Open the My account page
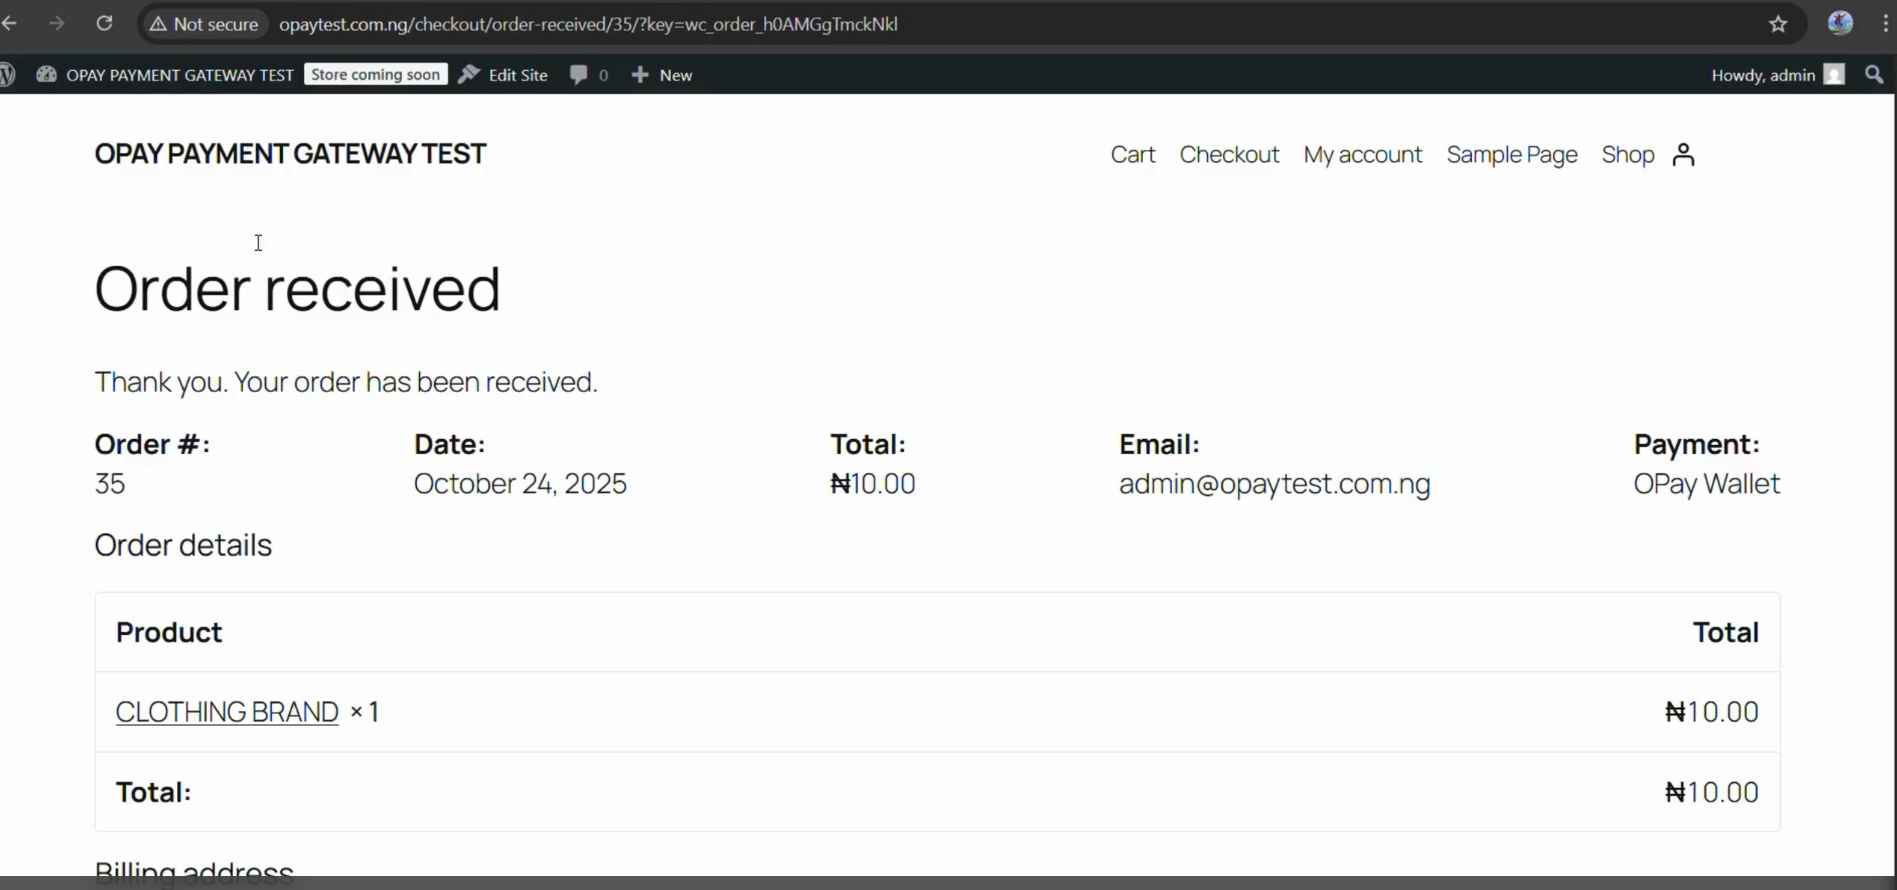The width and height of the screenshot is (1897, 890). [x=1362, y=155]
